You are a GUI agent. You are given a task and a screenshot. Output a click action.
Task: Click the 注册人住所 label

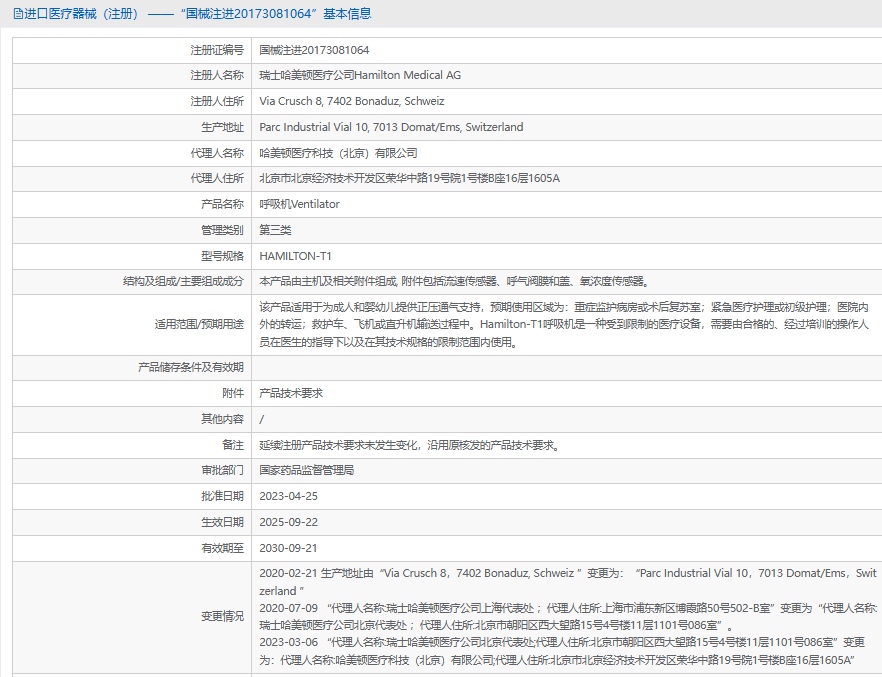click(217, 101)
